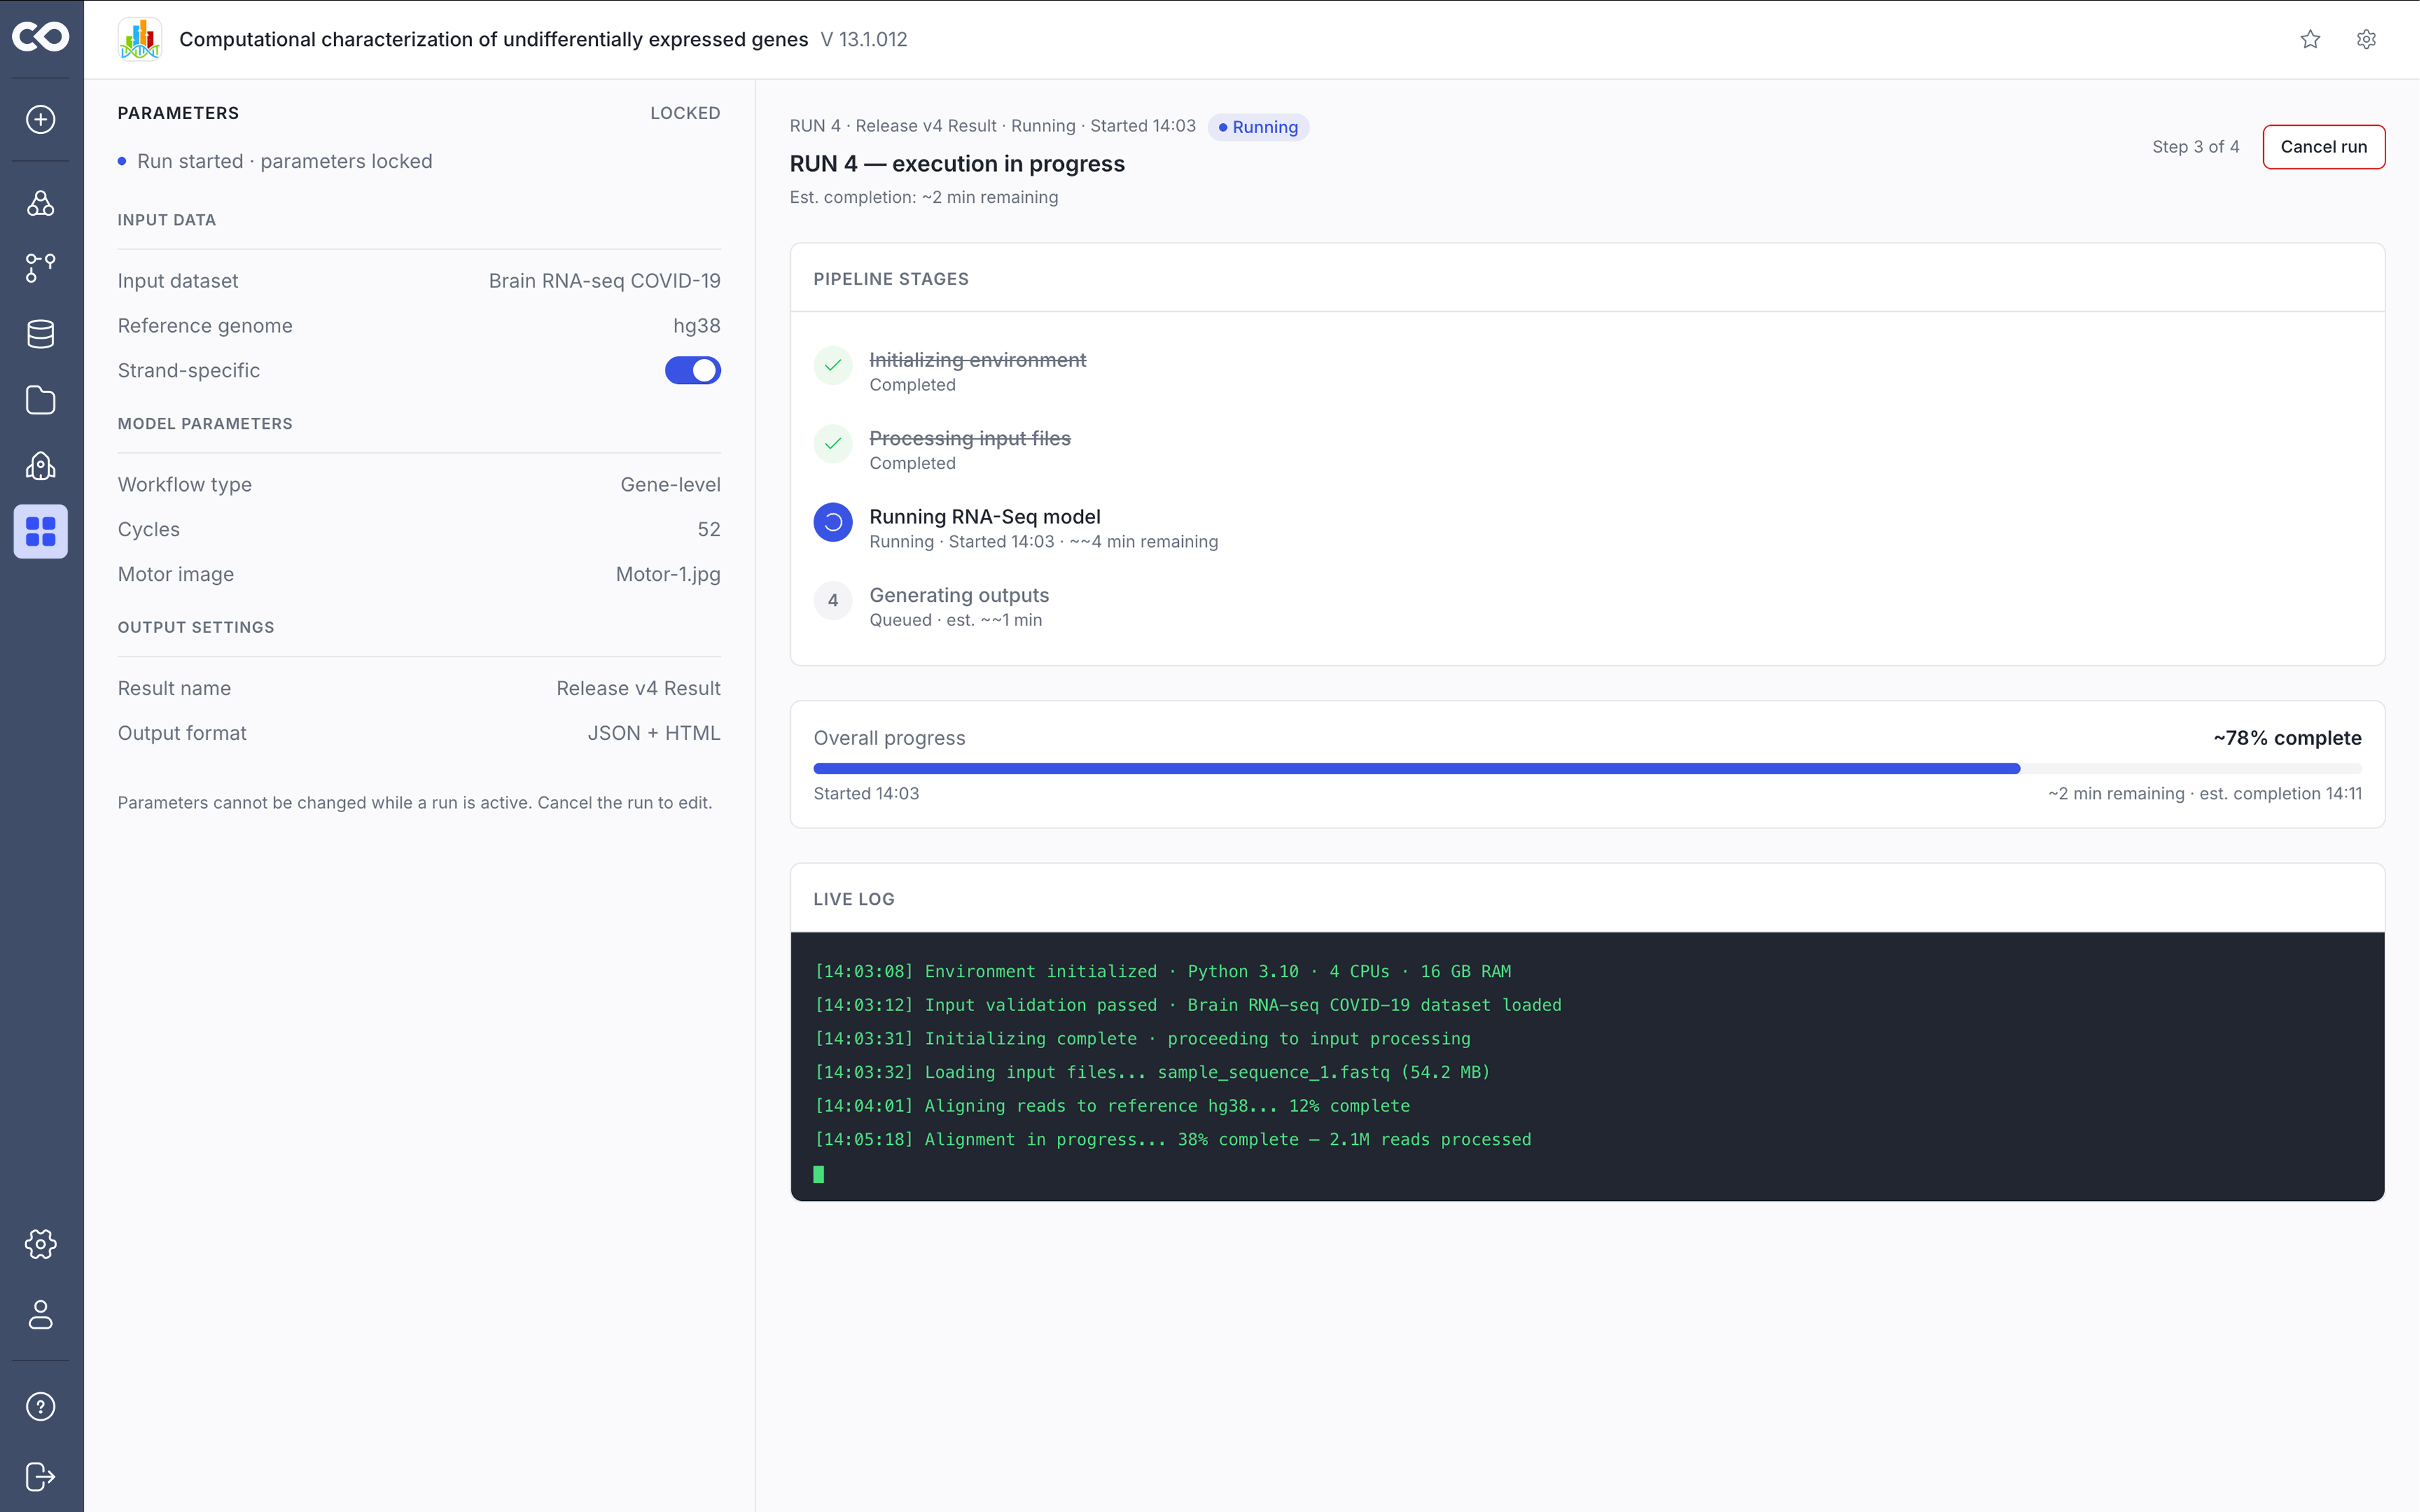The height and width of the screenshot is (1512, 2420).
Task: Click the Brain RNA-seq COVID-19 dataset value
Action: click(x=605, y=281)
